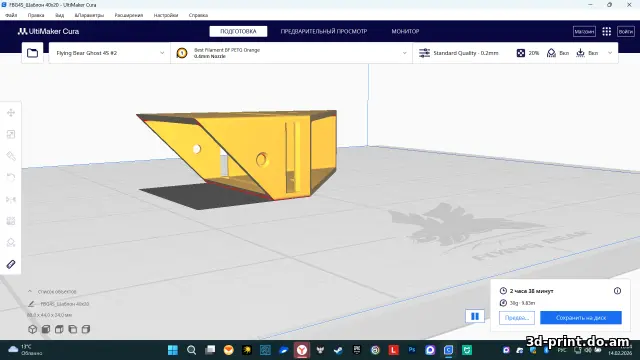Open Yandex Browser from the taskbar
640x360 pixels.
pyautogui.click(x=302, y=350)
